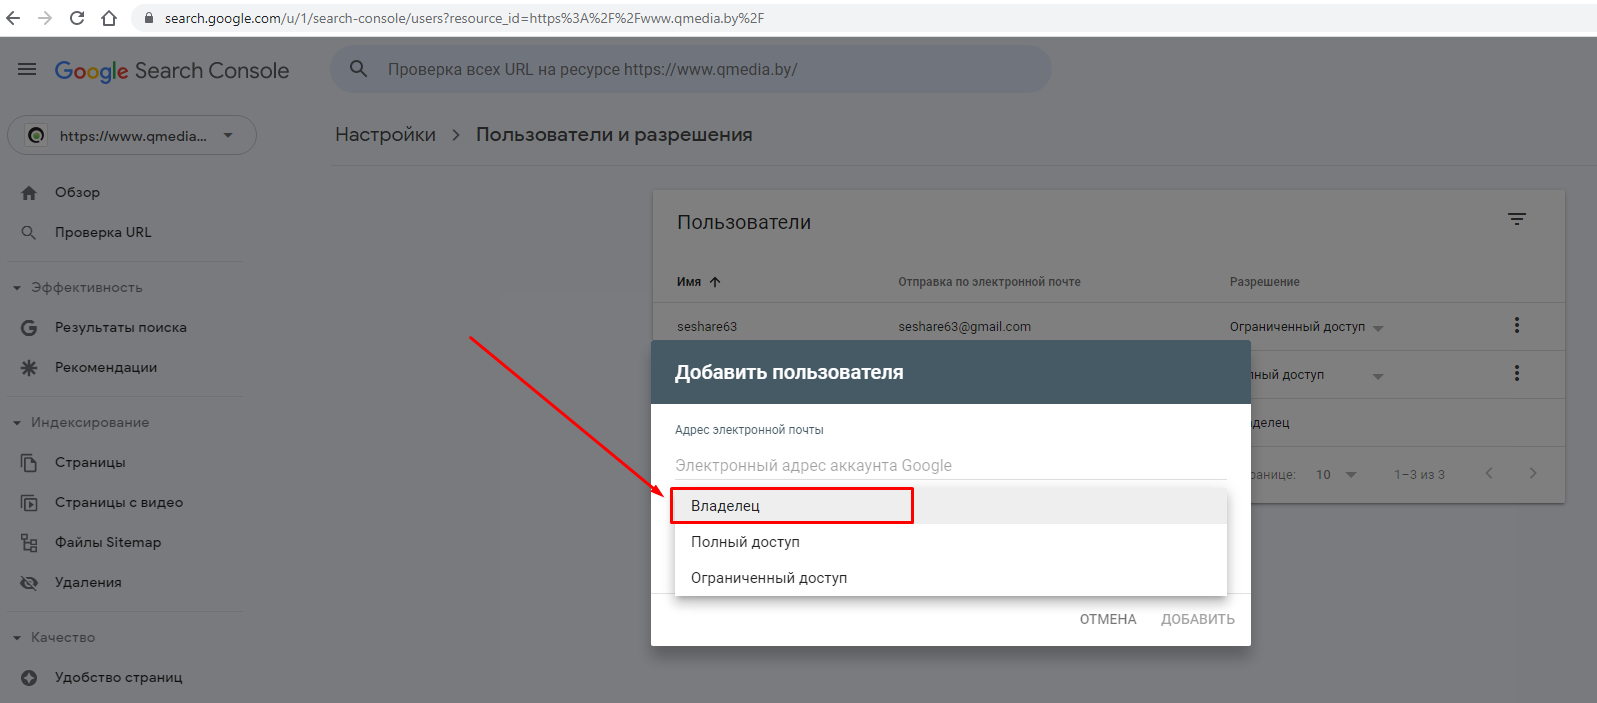This screenshot has width=1597, height=703.
Task: Click the Разрешение column header
Action: click(1264, 282)
